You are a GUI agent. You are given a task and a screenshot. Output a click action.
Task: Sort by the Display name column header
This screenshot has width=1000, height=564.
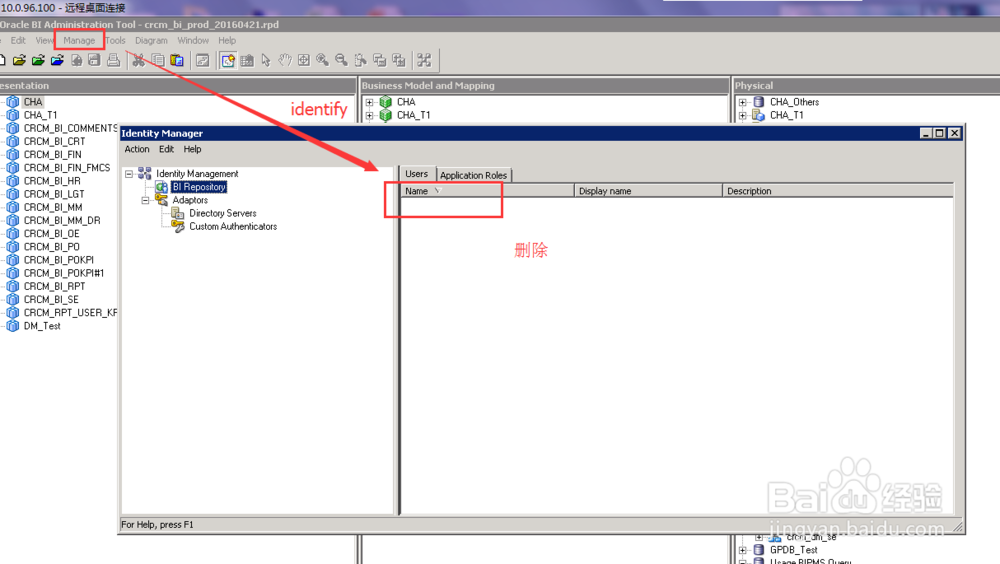648,191
